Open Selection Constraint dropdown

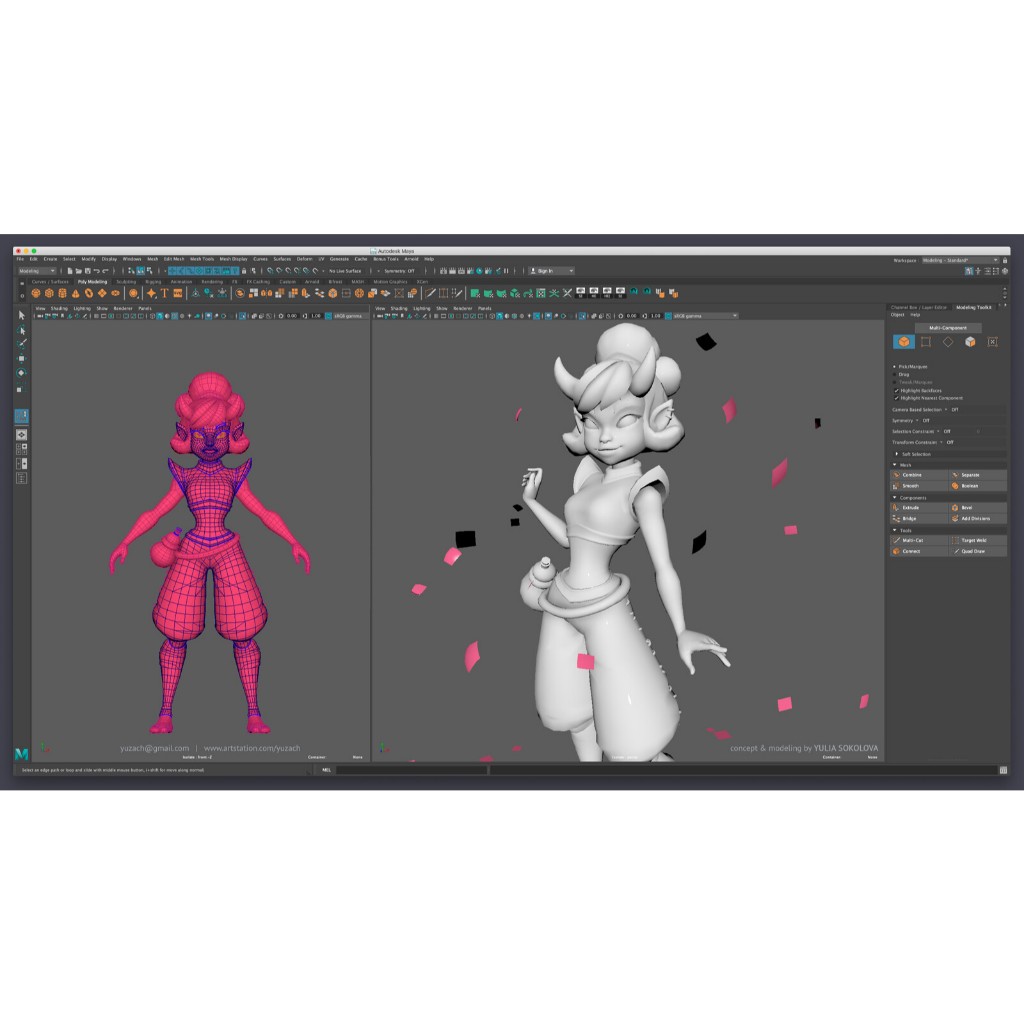click(939, 431)
